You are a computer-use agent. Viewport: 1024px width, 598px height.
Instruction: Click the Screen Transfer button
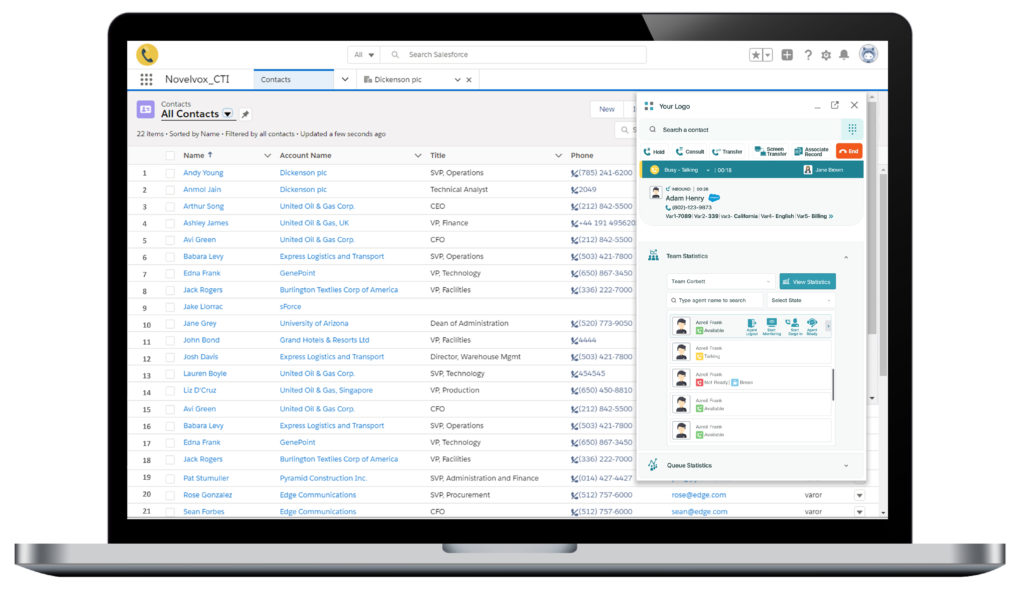coord(771,151)
